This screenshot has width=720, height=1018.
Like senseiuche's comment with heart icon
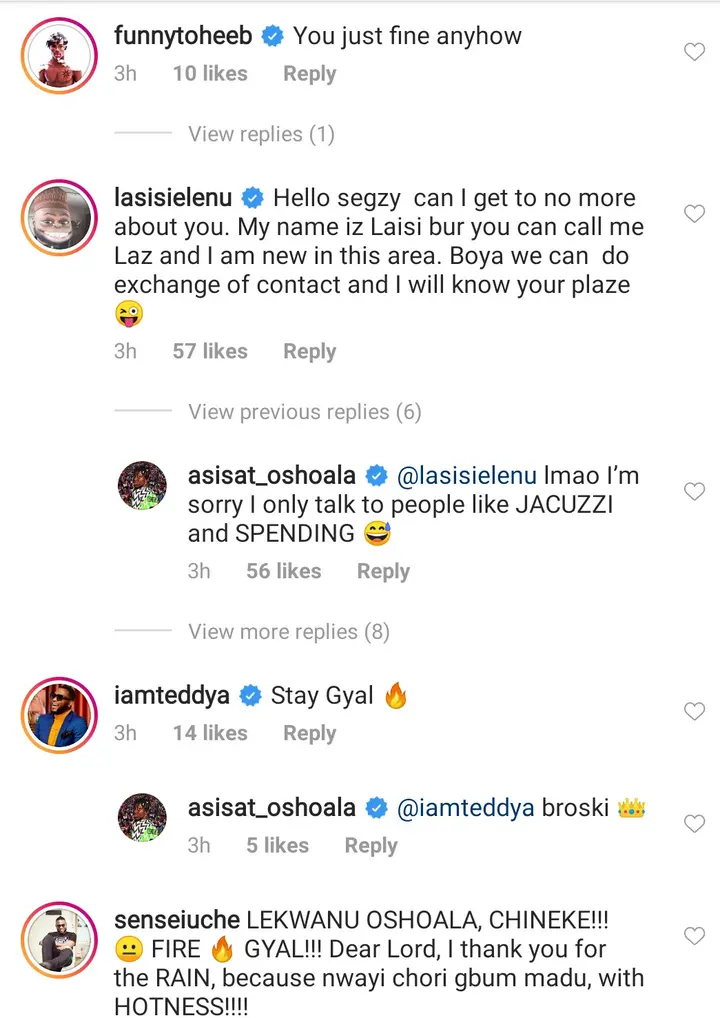[x=694, y=935]
